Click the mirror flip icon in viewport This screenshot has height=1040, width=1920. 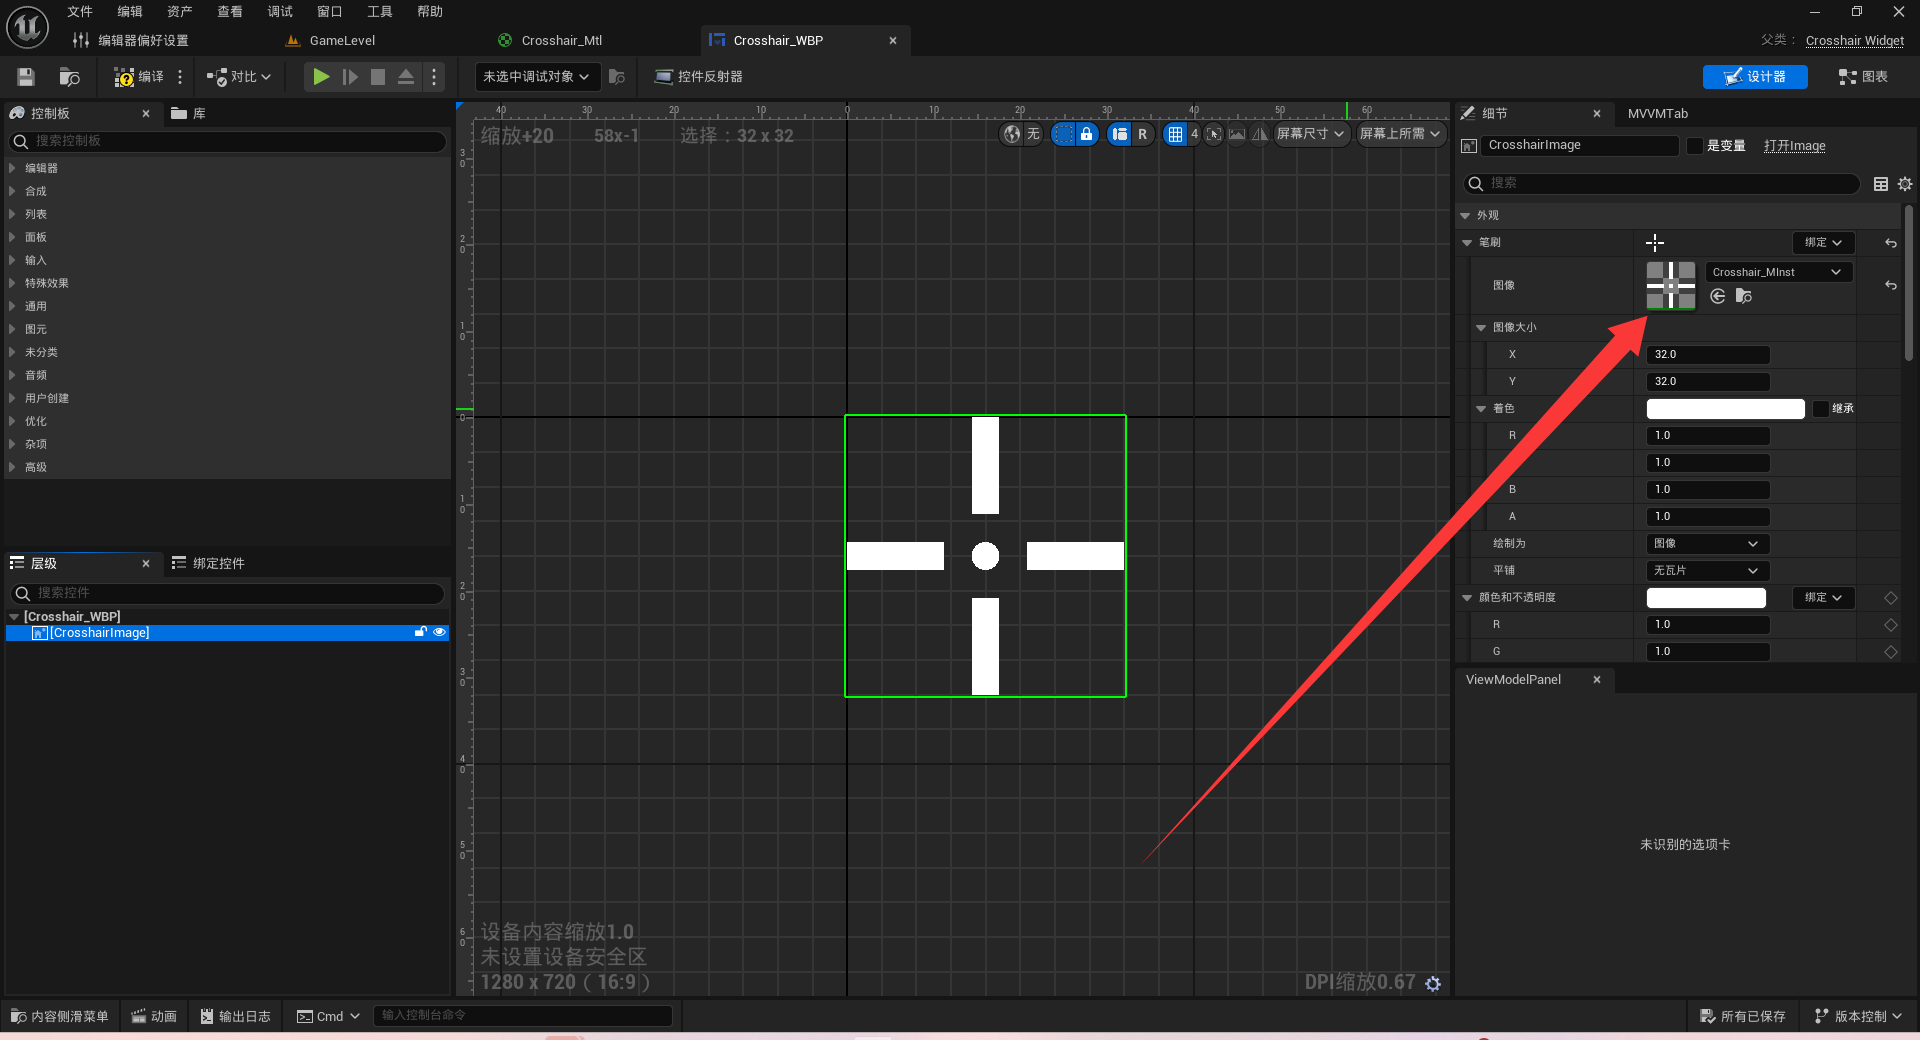[x=1260, y=134]
